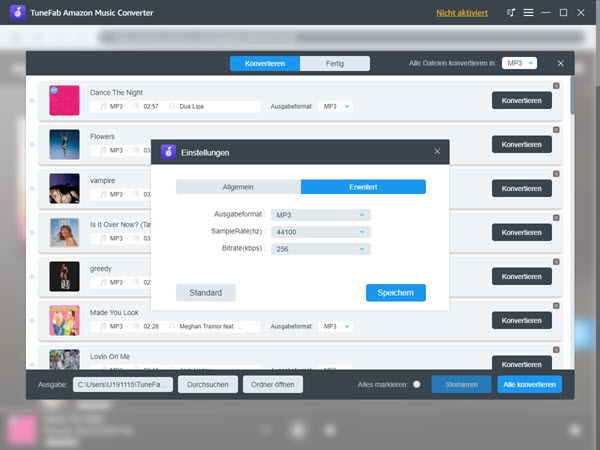600x450 pixels.
Task: Open greedy album cover thumbnail
Action: [64, 276]
